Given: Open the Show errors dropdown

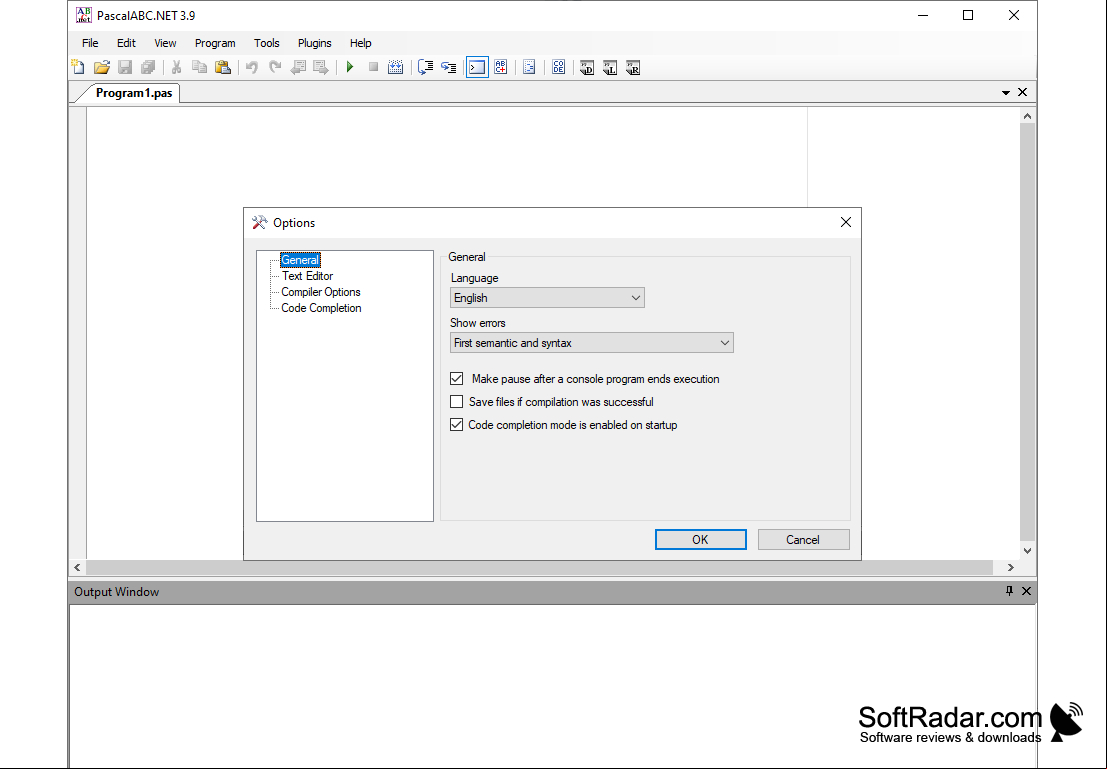Looking at the screenshot, I should 592,343.
